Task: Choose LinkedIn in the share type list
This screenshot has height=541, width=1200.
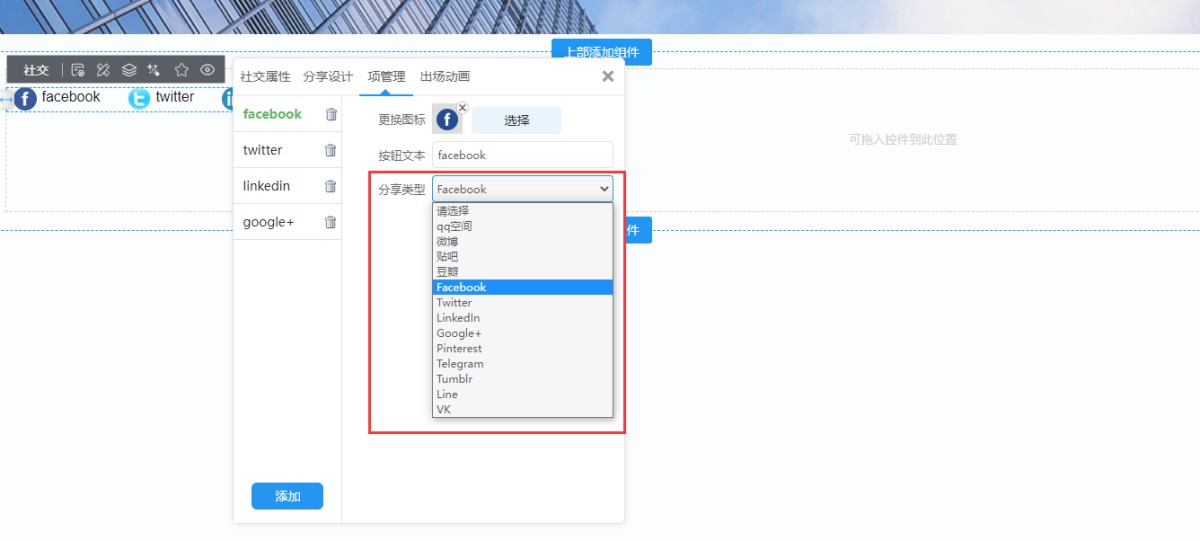Action: [x=523, y=318]
